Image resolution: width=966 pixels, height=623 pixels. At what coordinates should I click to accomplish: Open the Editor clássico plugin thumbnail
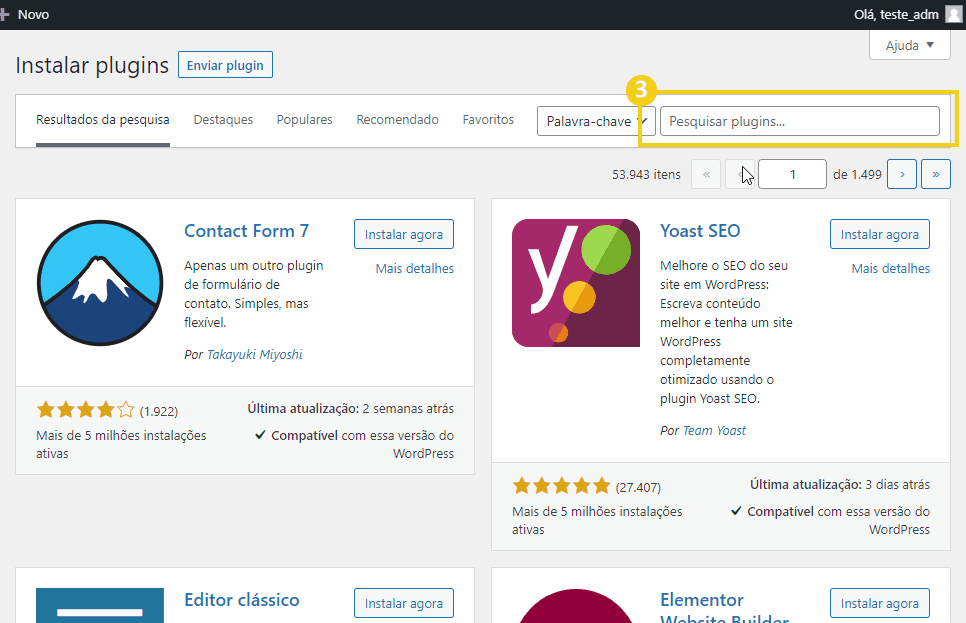point(100,605)
